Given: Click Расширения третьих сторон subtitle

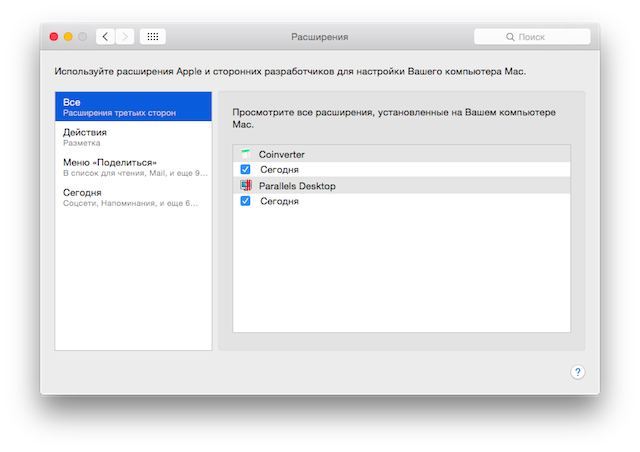Looking at the screenshot, I should pyautogui.click(x=119, y=113).
